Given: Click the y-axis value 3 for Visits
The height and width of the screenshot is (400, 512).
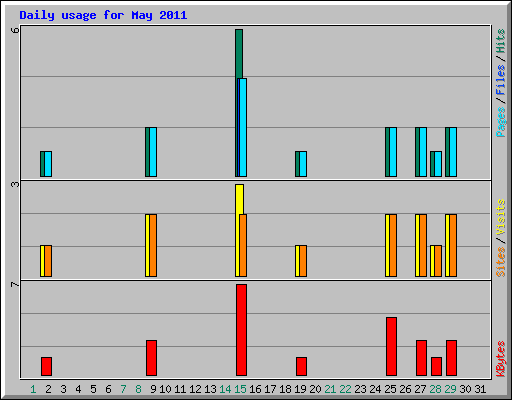Looking at the screenshot, I should (x=15, y=184).
